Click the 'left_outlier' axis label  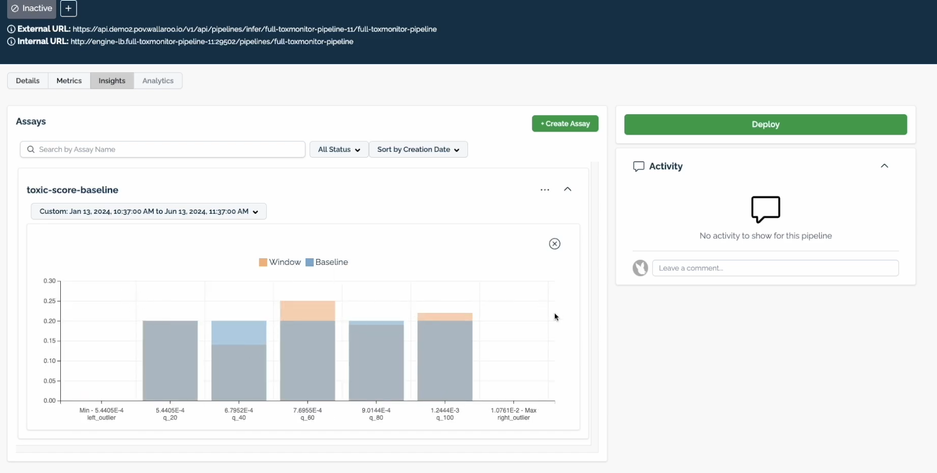pos(102,417)
